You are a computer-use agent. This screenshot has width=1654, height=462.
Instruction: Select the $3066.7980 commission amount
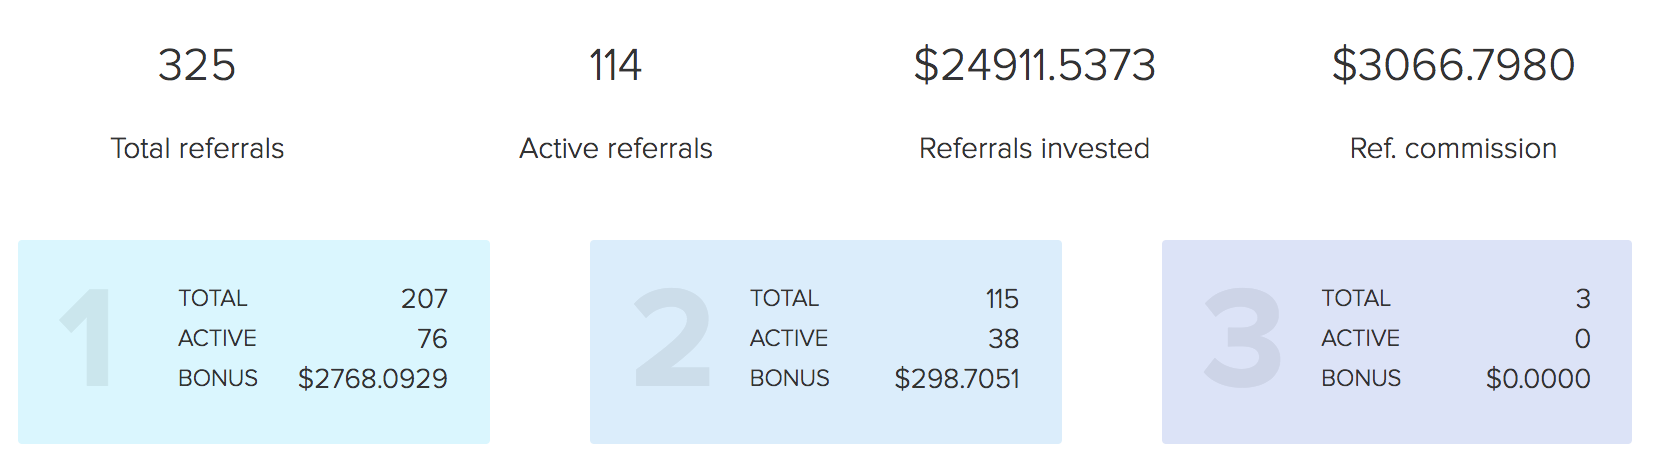pos(1453,66)
